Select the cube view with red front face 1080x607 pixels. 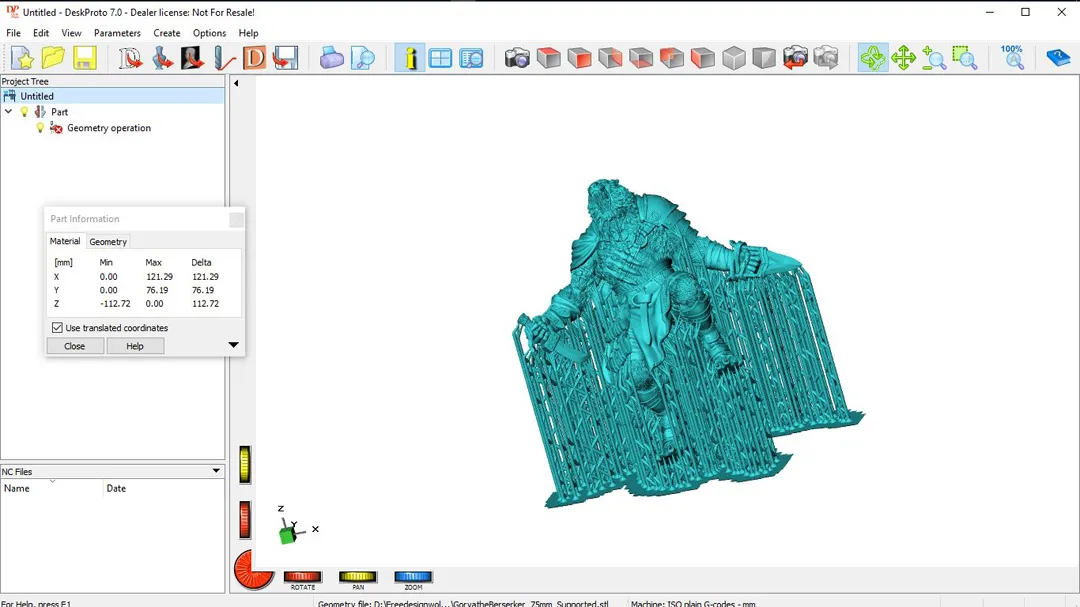coord(579,59)
